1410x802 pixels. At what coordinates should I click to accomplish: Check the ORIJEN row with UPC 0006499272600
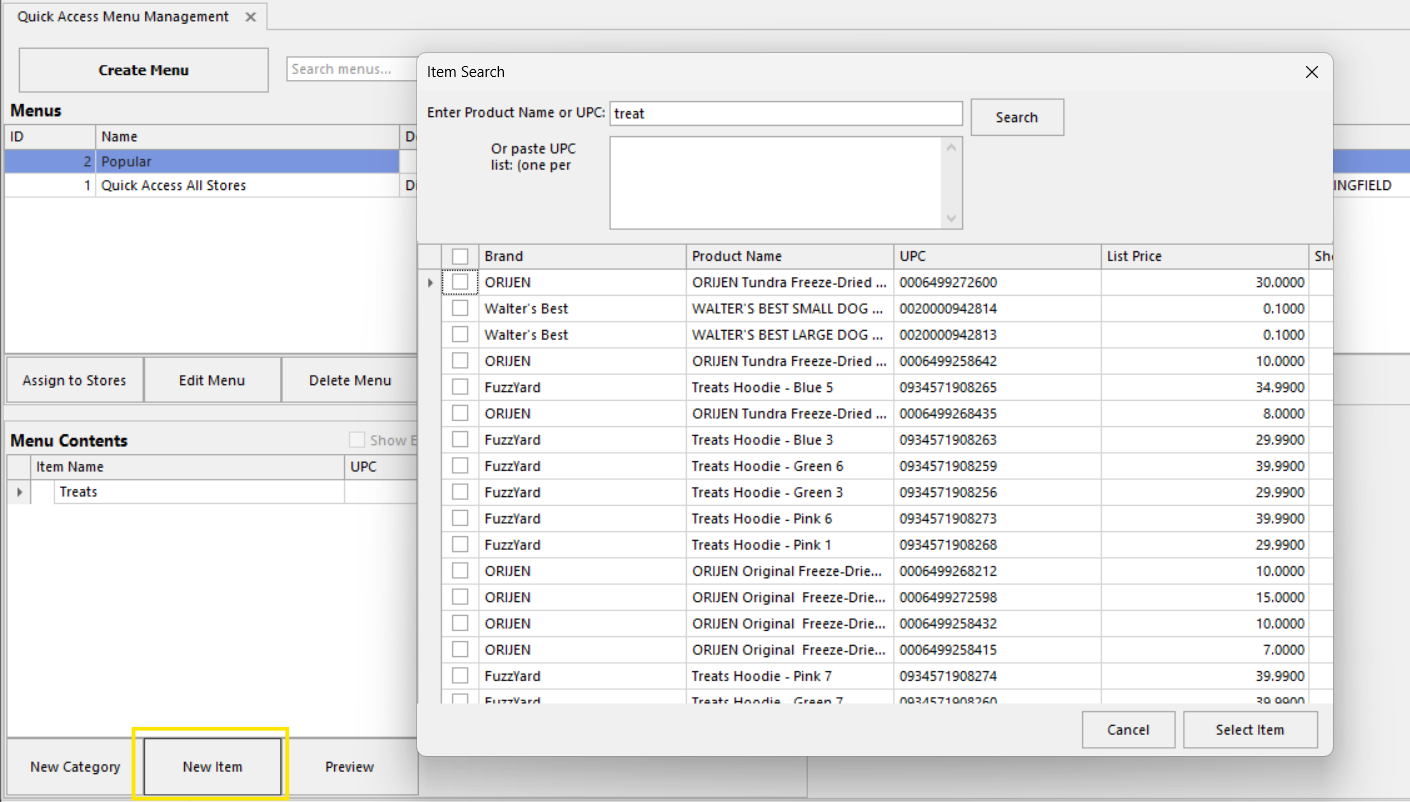[460, 283]
